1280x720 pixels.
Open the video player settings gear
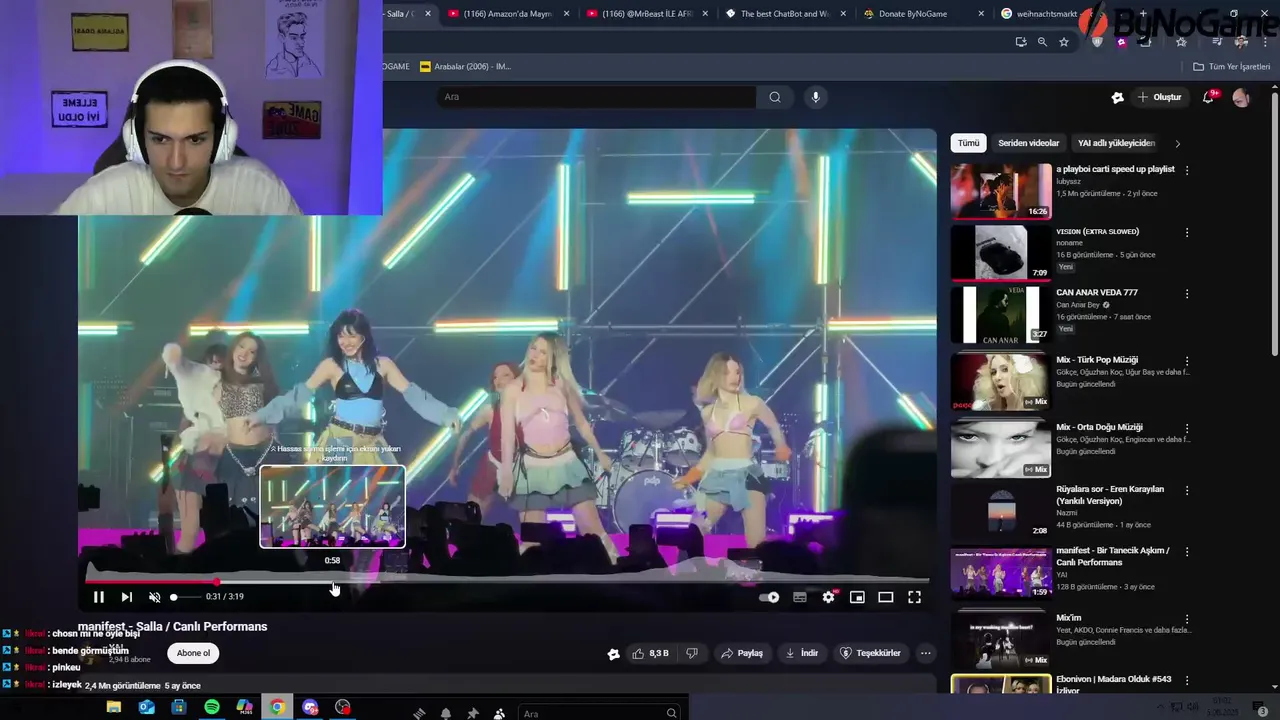click(828, 597)
